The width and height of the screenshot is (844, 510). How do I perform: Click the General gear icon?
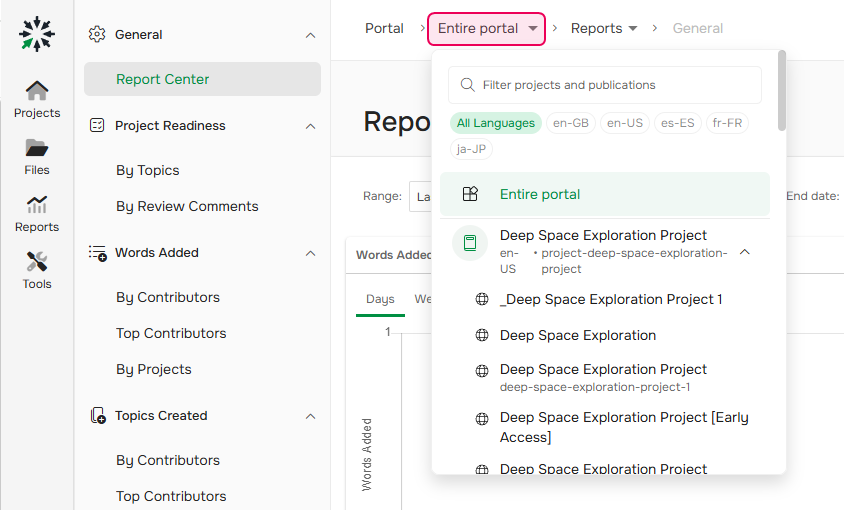[97, 34]
